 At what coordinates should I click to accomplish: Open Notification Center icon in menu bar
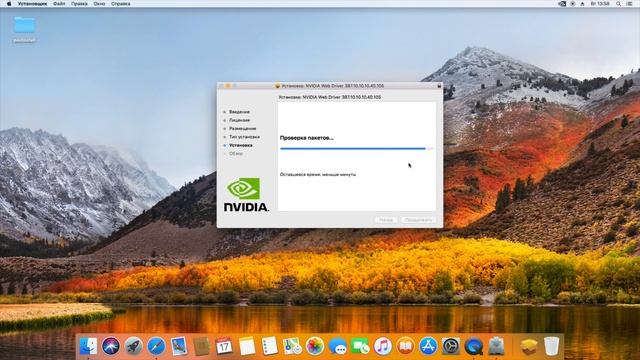[630, 4]
